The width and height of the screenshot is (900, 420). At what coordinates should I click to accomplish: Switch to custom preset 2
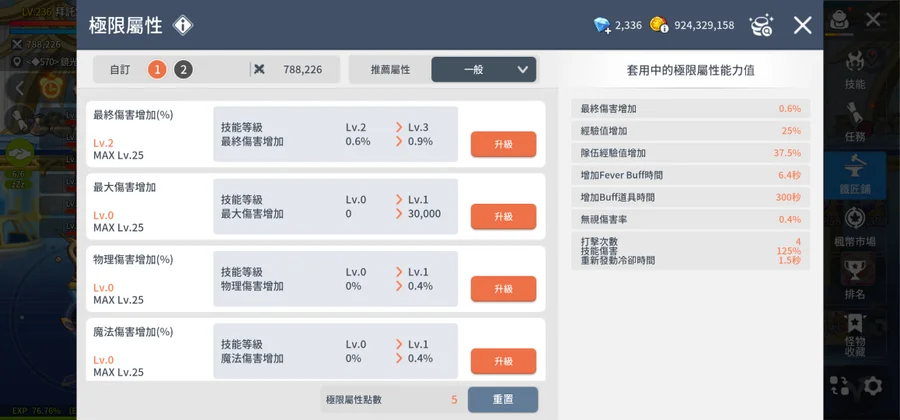click(x=183, y=70)
